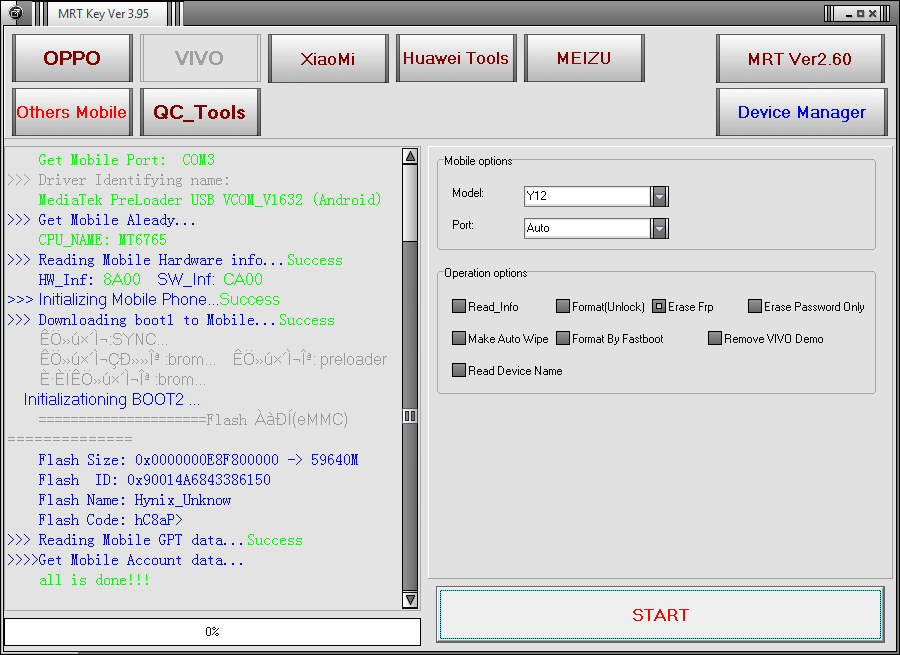
Task: Enable Read Device Name checkbox
Action: [x=459, y=370]
